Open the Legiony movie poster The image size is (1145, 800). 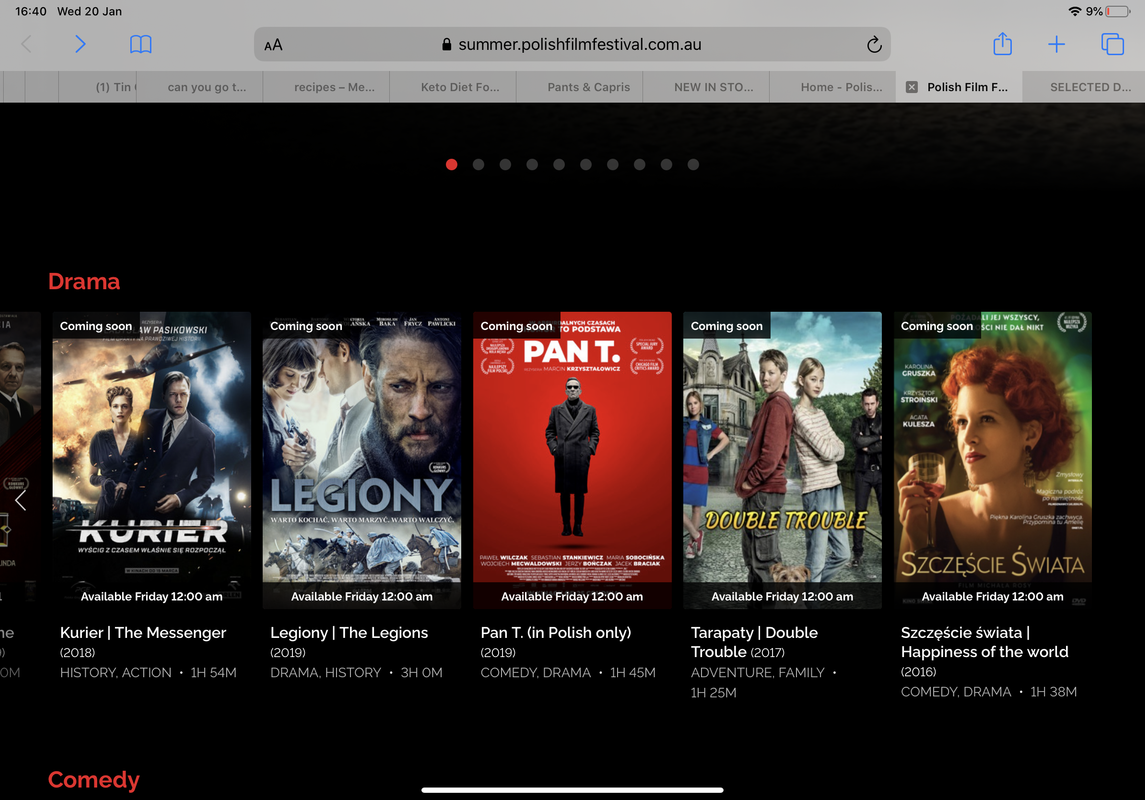point(362,460)
